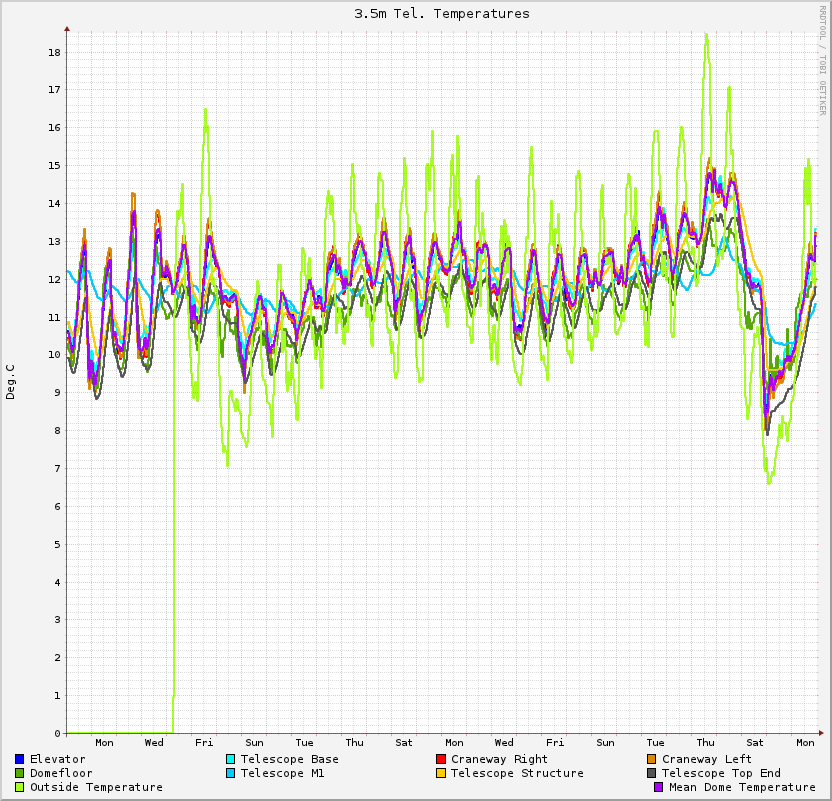Click the 'Telescope Structure' legend label
This screenshot has width=832, height=801.
(x=517, y=773)
